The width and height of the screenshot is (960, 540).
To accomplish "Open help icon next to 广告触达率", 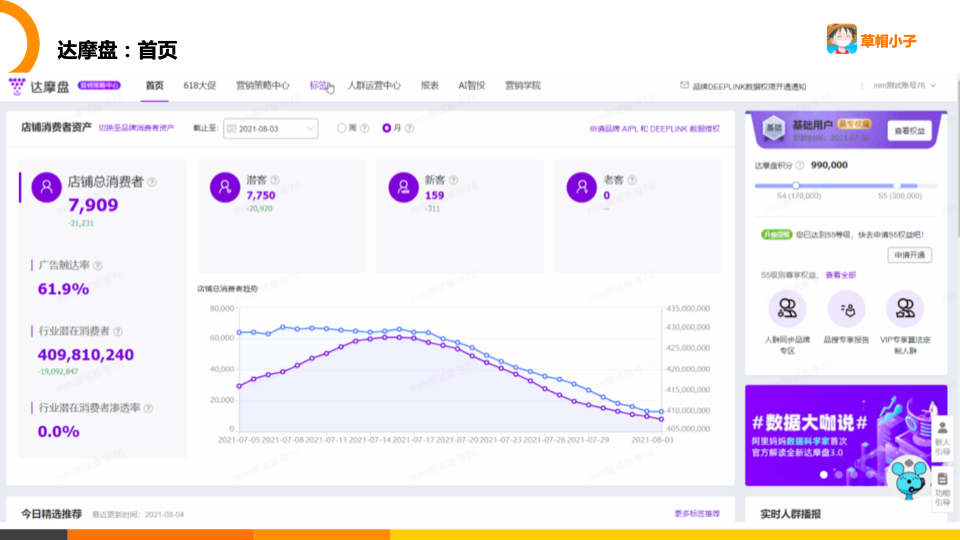I will click(98, 266).
